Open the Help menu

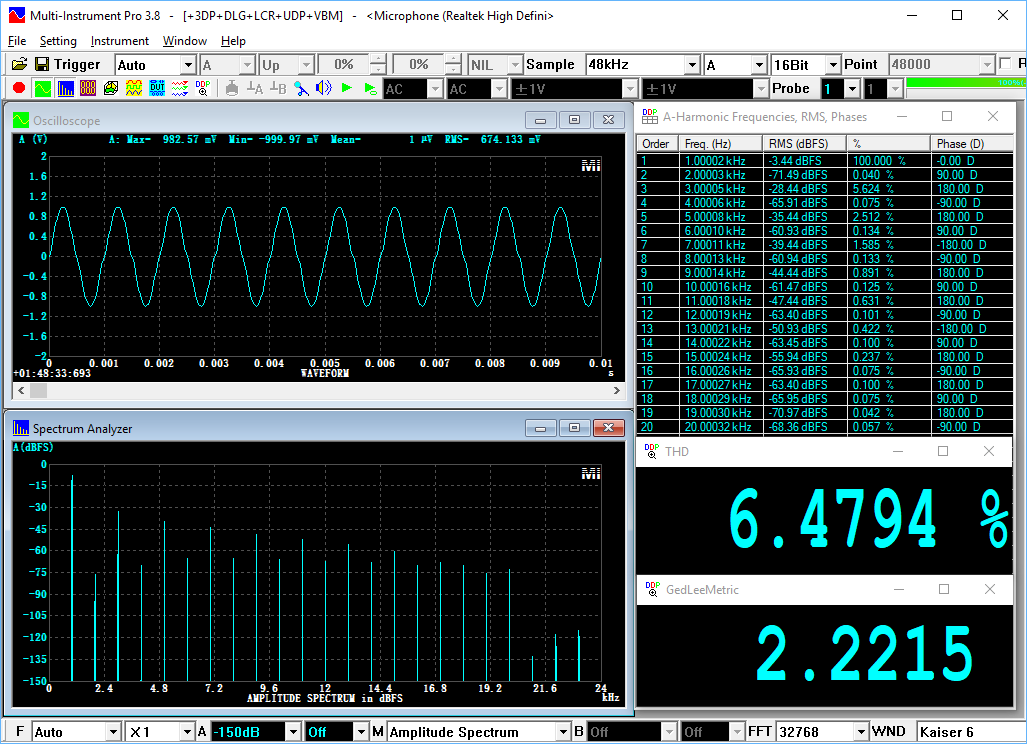(x=233, y=41)
